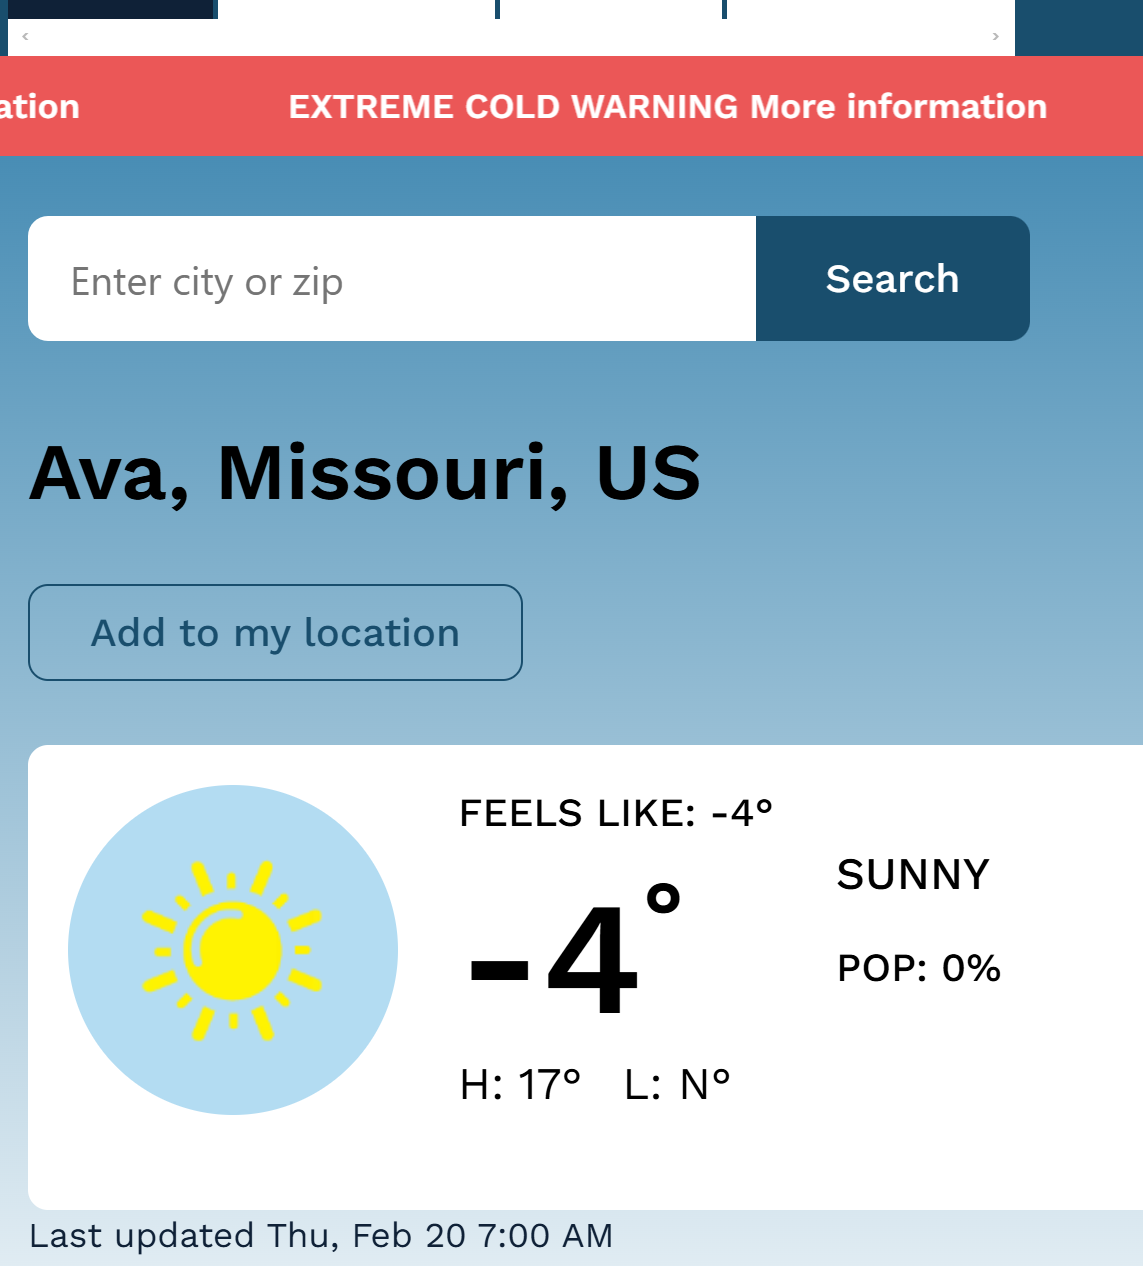Viewport: 1143px width, 1266px height.
Task: Click the POP: 0% precipitation value
Action: click(919, 968)
